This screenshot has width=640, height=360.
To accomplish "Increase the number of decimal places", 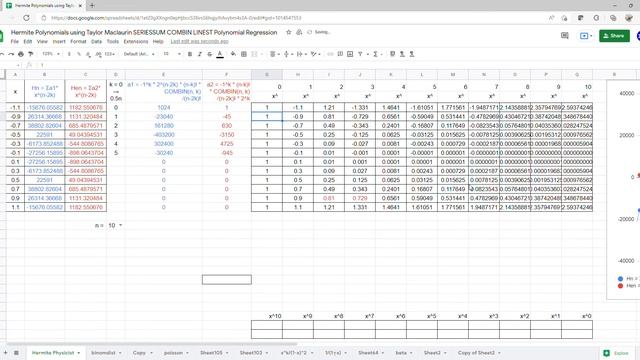I will [98, 54].
